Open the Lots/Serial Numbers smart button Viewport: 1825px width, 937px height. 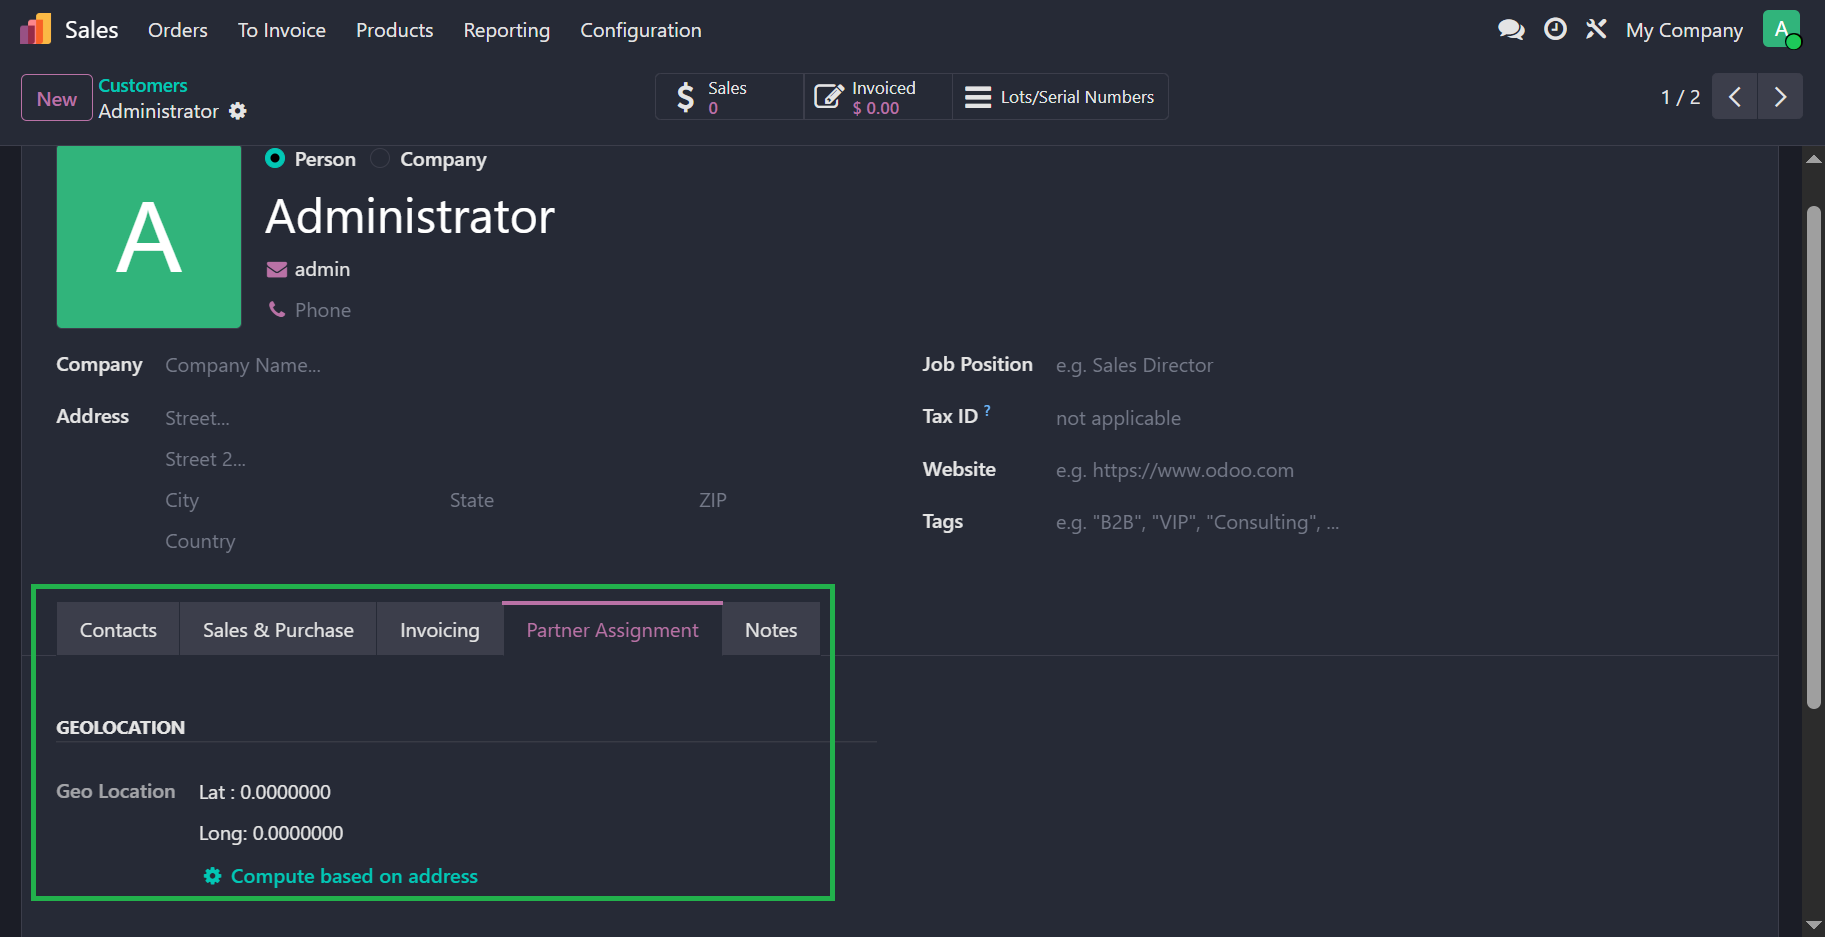pyautogui.click(x=1060, y=97)
